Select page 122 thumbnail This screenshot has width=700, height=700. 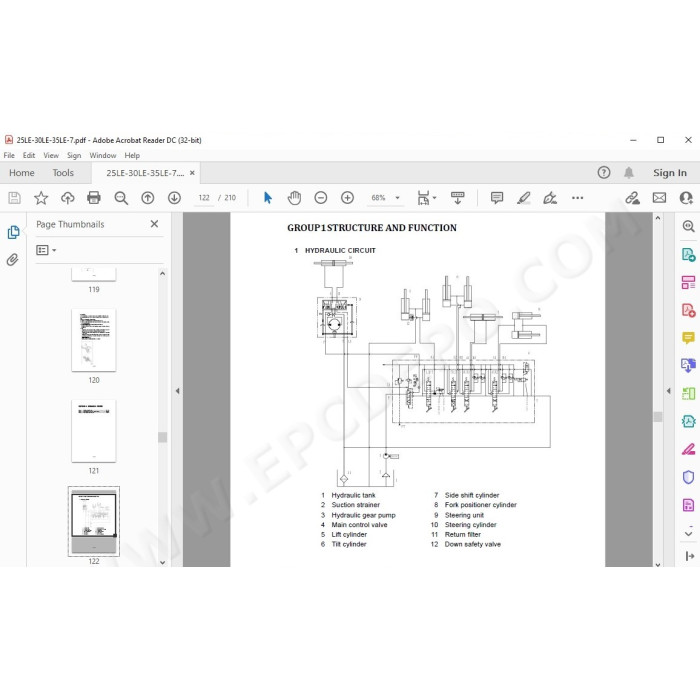click(94, 521)
